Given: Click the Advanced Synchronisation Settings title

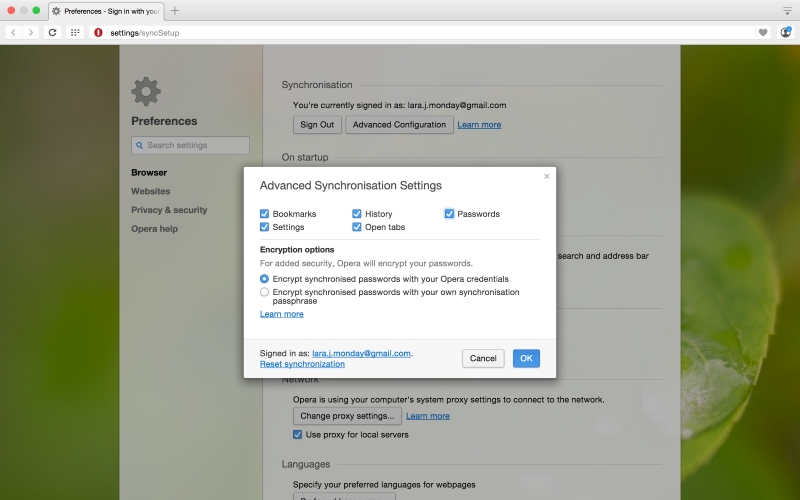Looking at the screenshot, I should (351, 186).
